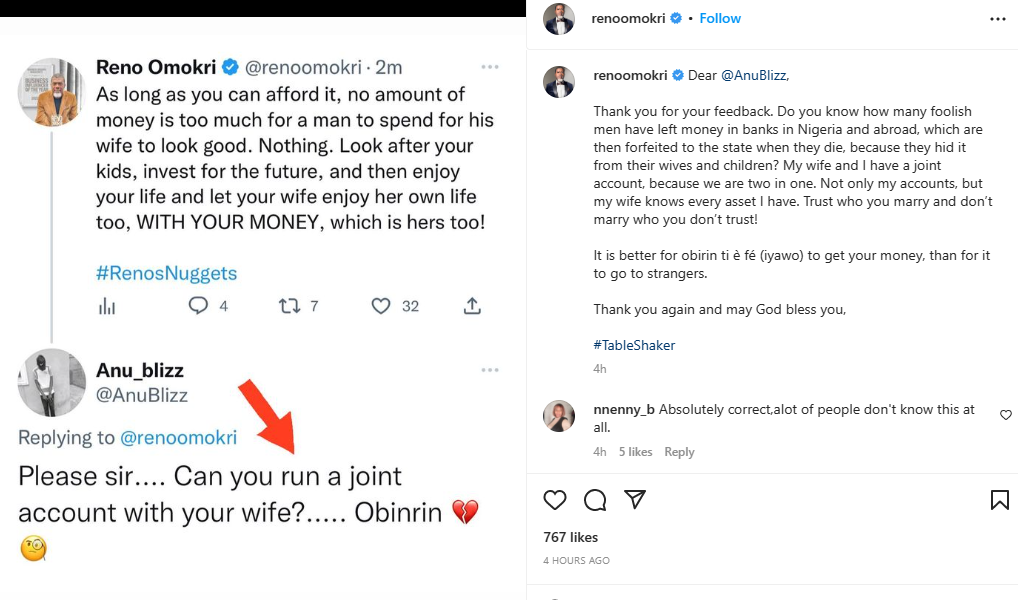Image resolution: width=1018 pixels, height=600 pixels.
Task: View tweet analytics bar chart icon
Action: tap(107, 306)
